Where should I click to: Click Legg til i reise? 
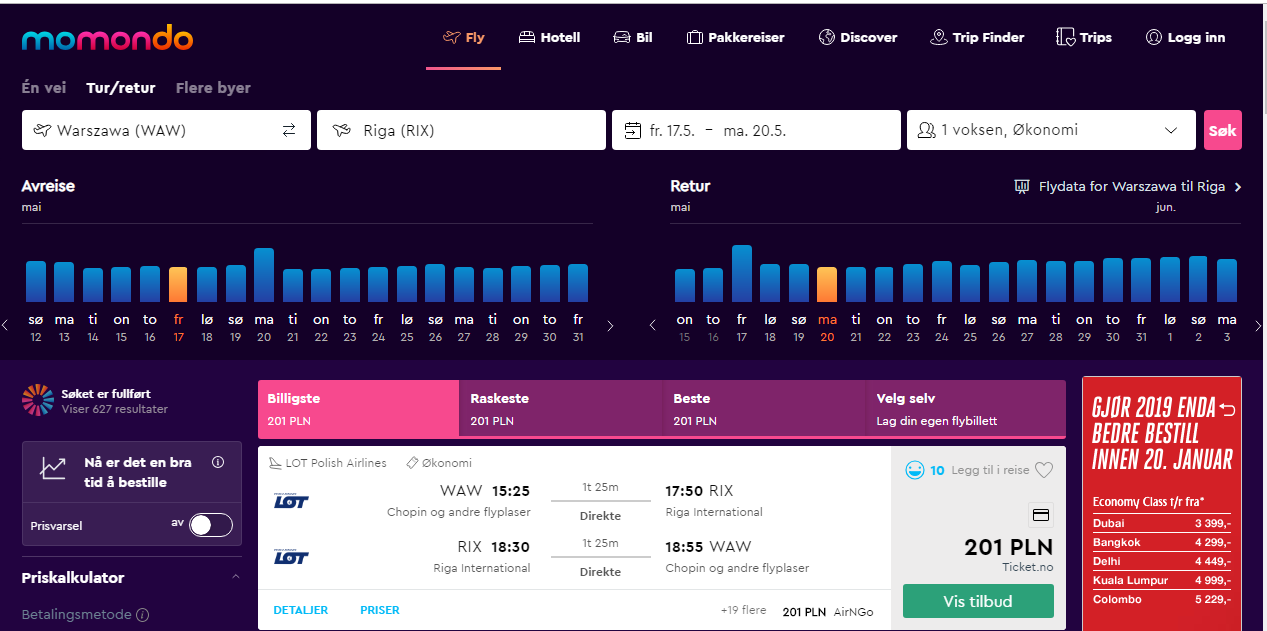[990, 470]
